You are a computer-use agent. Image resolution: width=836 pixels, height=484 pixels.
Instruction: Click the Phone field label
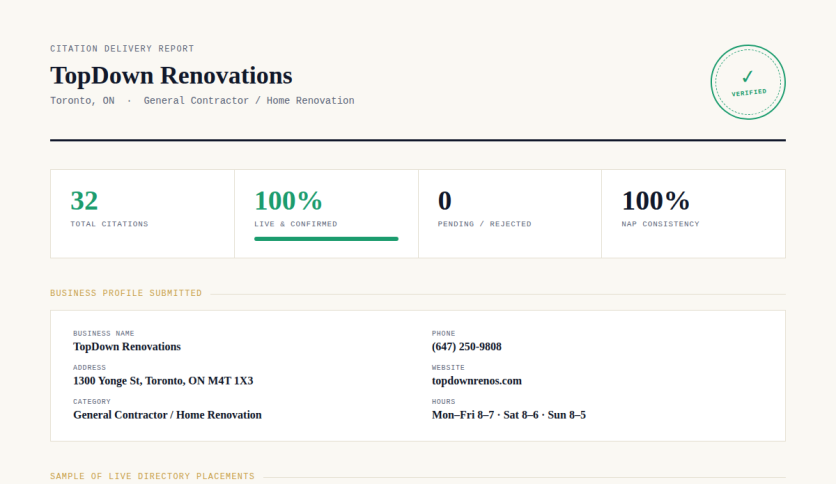coord(444,333)
